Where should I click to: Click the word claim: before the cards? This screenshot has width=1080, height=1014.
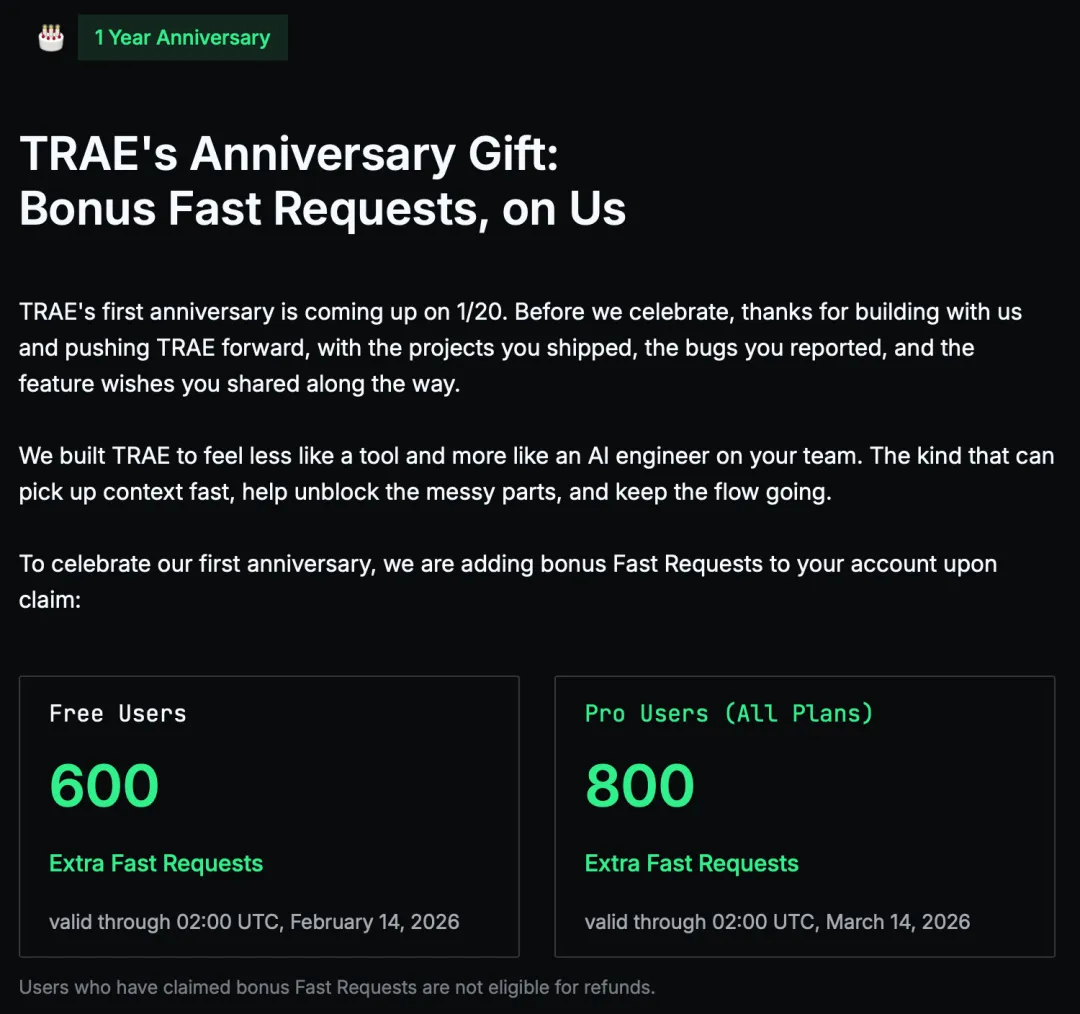pyautogui.click(x=48, y=600)
